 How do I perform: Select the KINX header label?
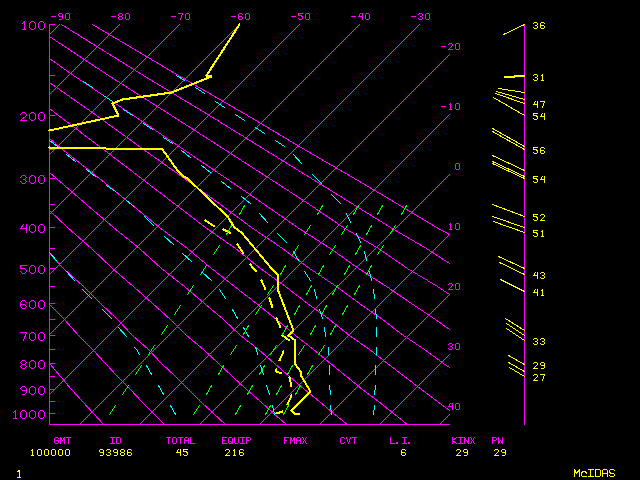pos(463,440)
